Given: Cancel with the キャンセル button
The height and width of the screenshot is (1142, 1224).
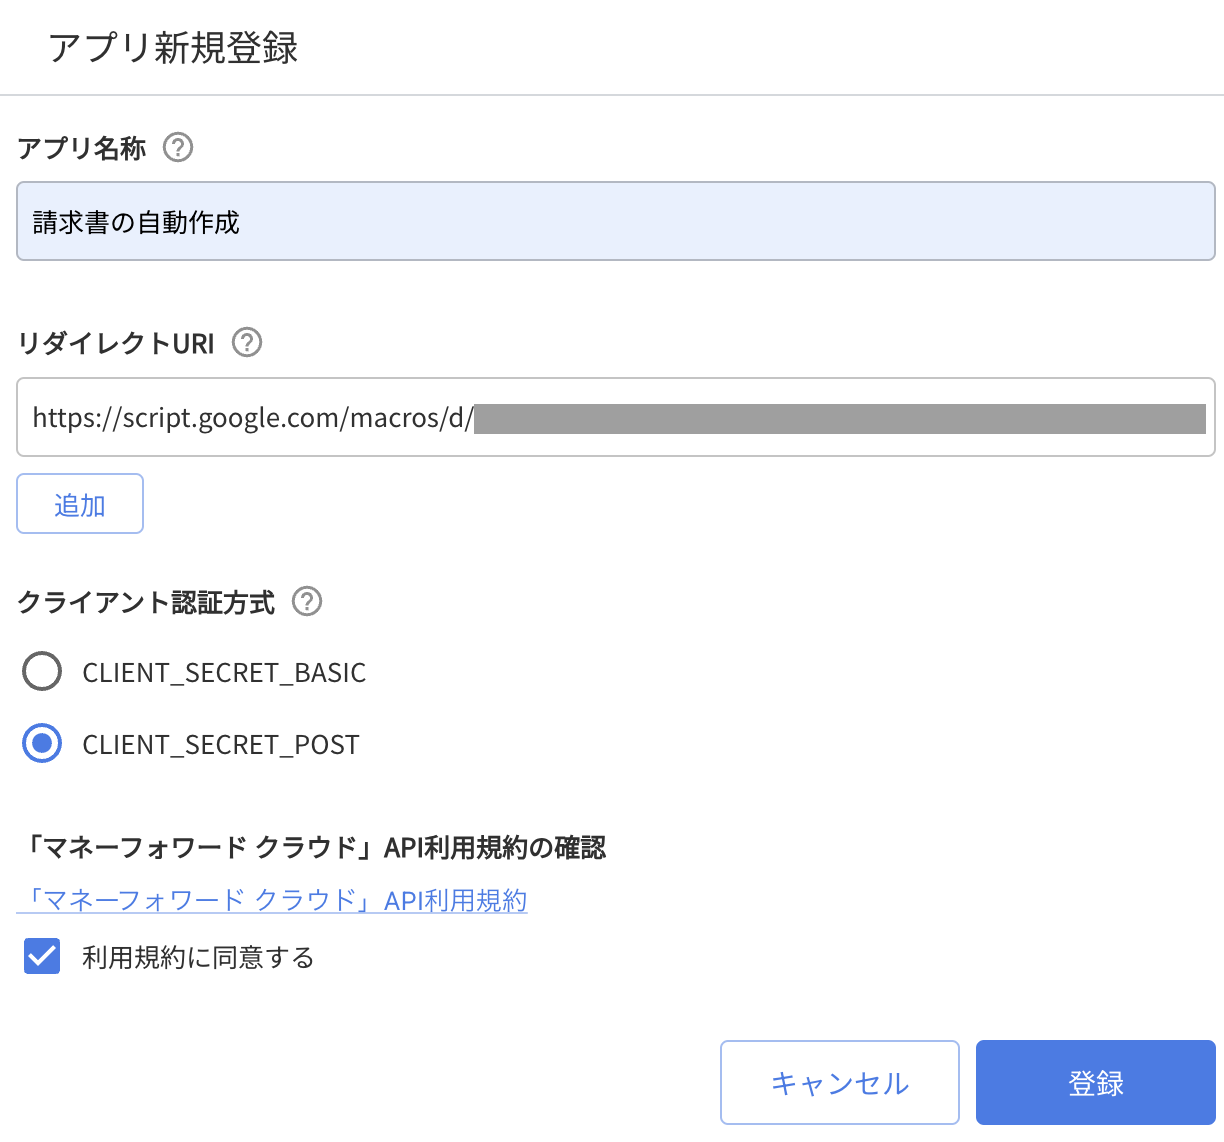Looking at the screenshot, I should 839,1083.
